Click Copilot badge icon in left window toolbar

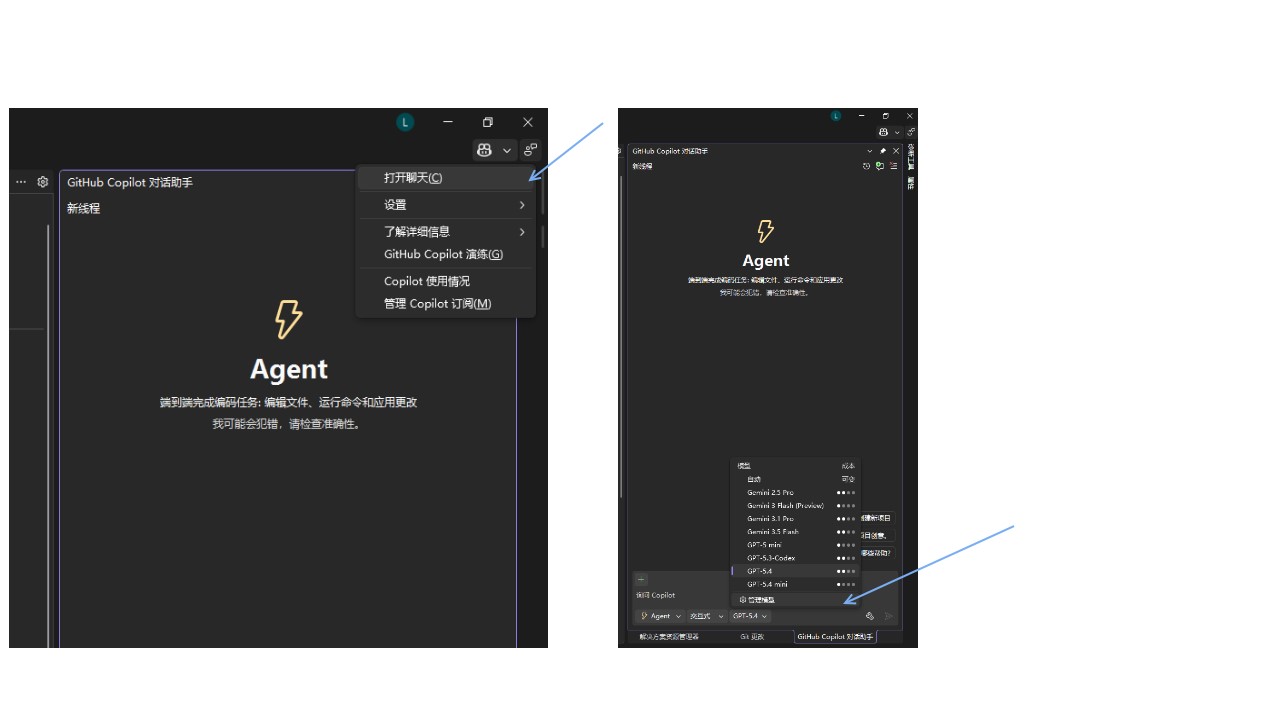tap(485, 150)
